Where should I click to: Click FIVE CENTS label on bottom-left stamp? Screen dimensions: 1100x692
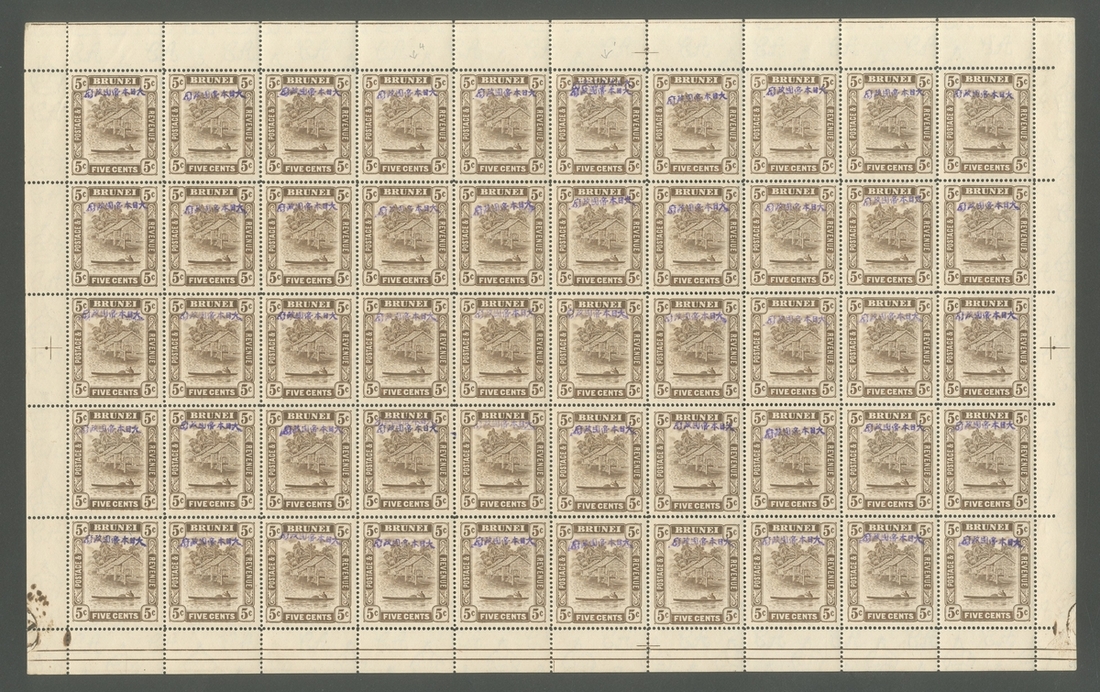pos(115,616)
